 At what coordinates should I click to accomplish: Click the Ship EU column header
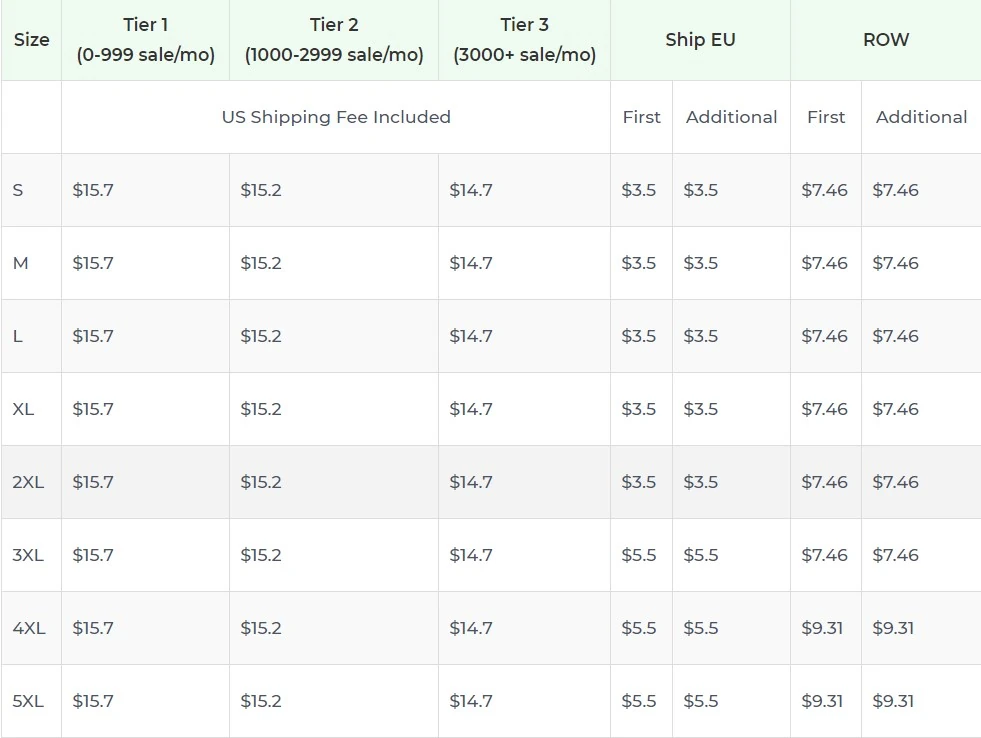[701, 39]
